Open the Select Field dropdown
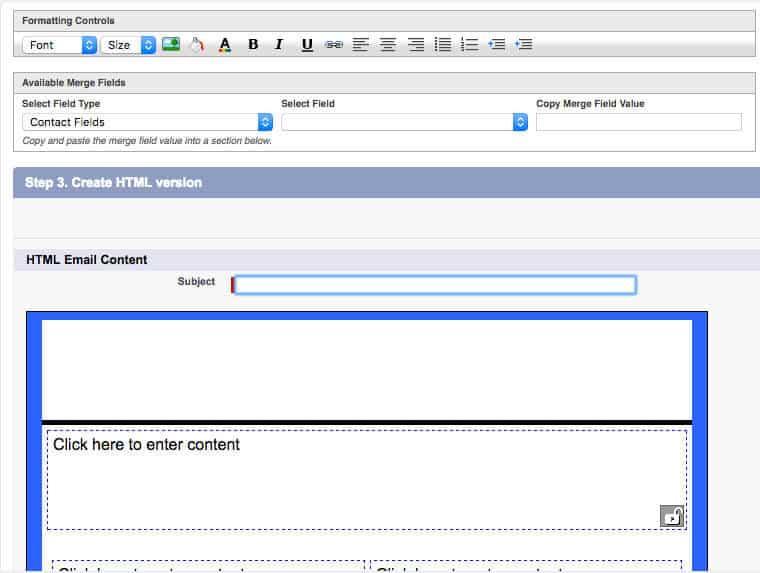This screenshot has height=573, width=760. pos(405,122)
